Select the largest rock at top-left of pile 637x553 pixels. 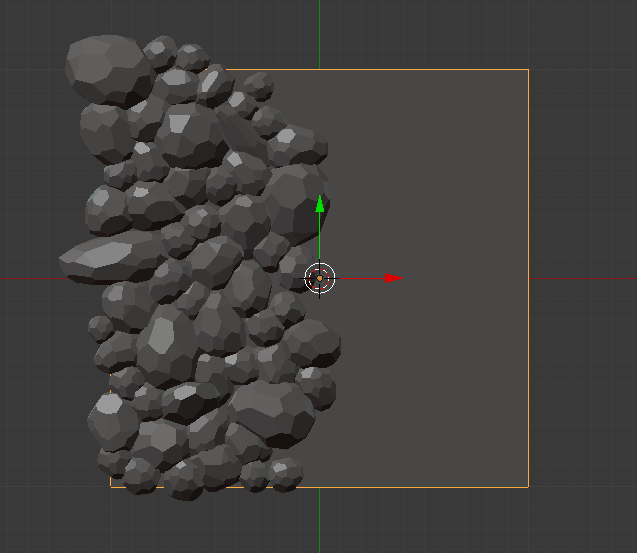click(105, 68)
